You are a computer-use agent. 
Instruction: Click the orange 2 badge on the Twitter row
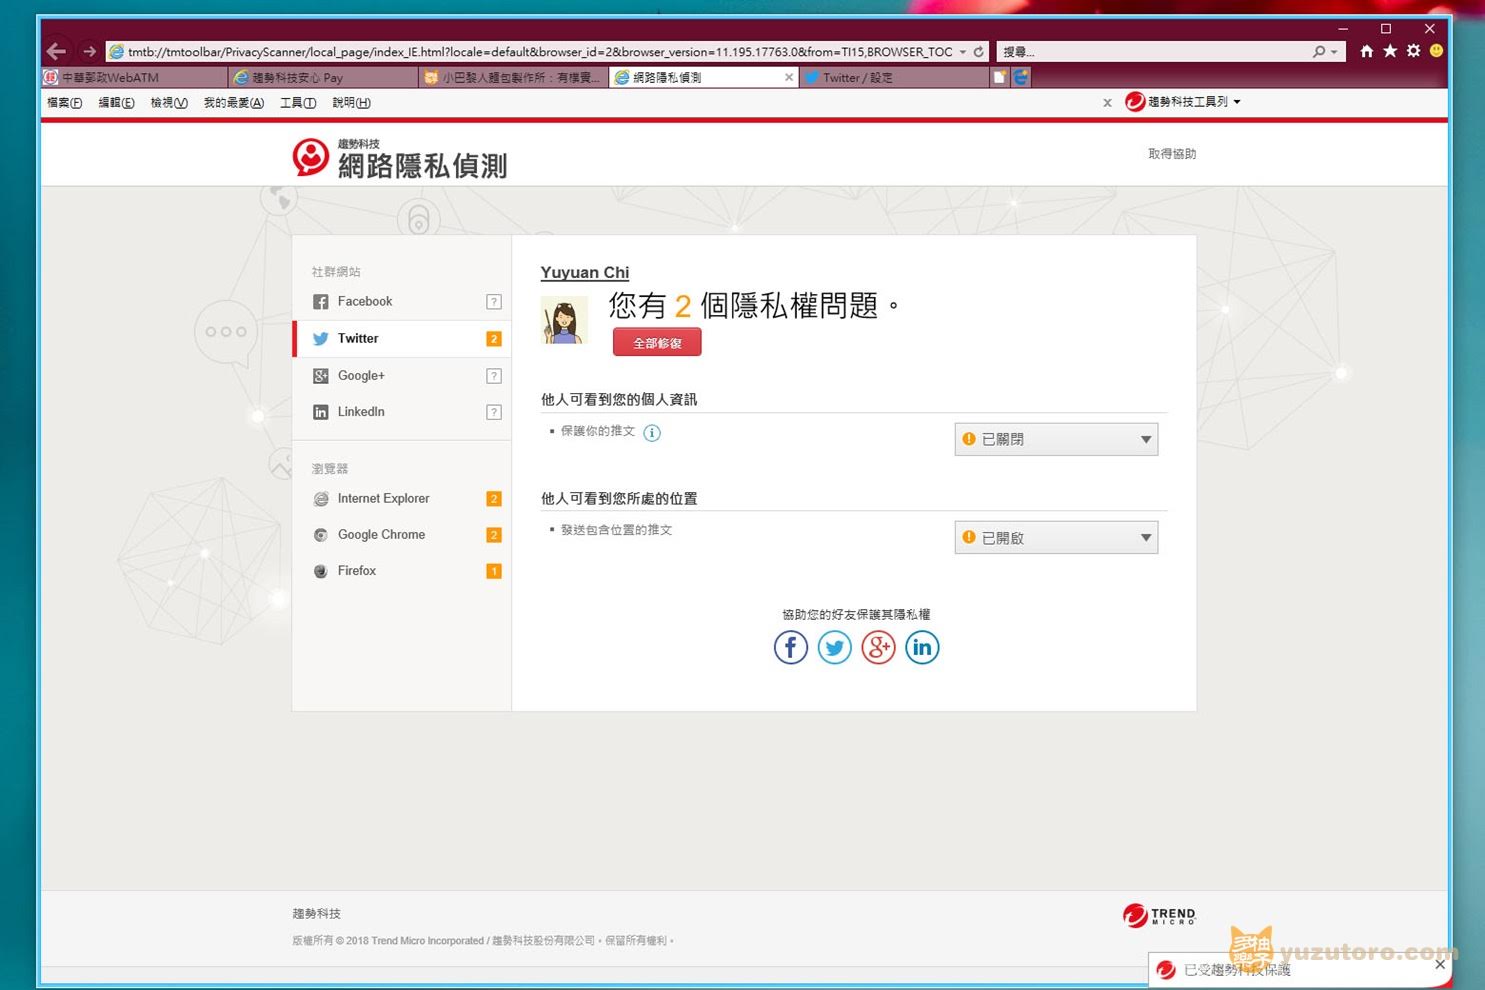(x=494, y=339)
